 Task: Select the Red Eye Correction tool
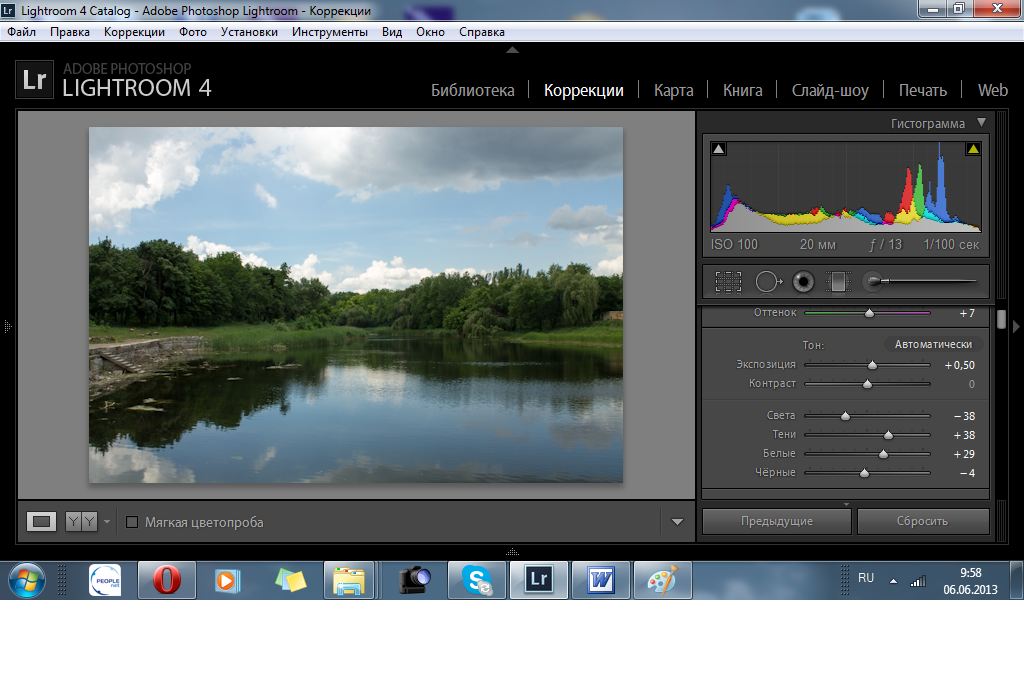[x=802, y=282]
